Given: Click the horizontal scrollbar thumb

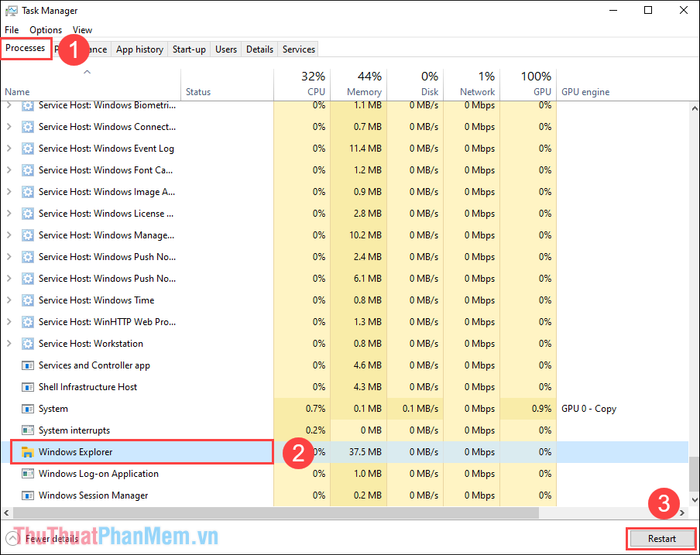Looking at the screenshot, I should (x=276, y=513).
